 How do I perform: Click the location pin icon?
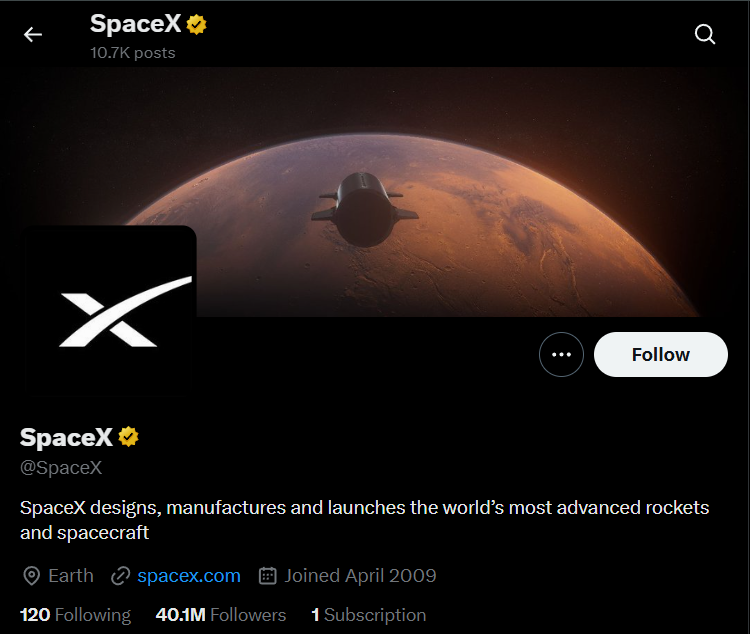pyautogui.click(x=31, y=576)
